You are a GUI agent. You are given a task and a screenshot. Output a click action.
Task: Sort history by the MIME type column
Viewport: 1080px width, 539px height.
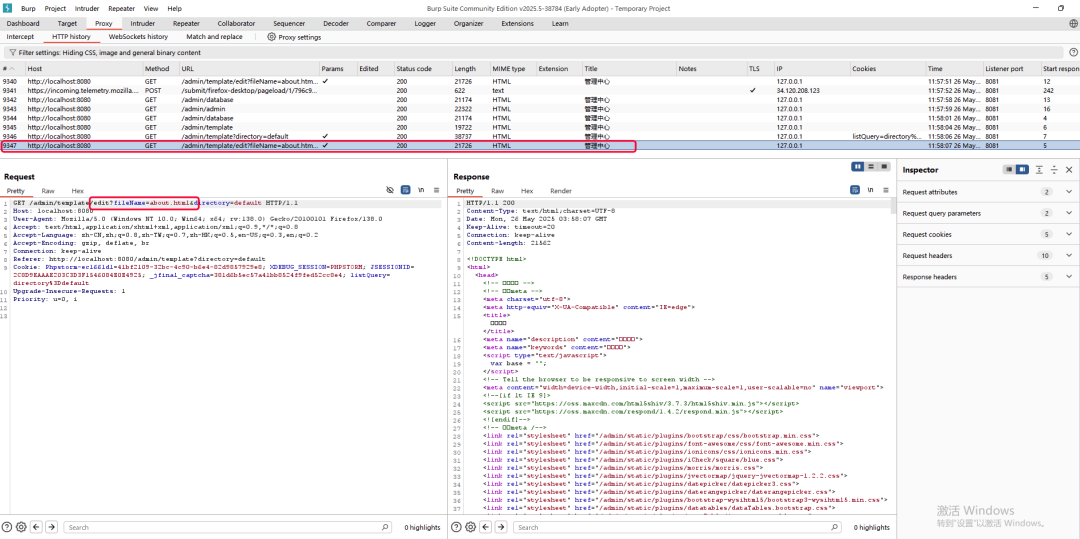pyautogui.click(x=512, y=69)
